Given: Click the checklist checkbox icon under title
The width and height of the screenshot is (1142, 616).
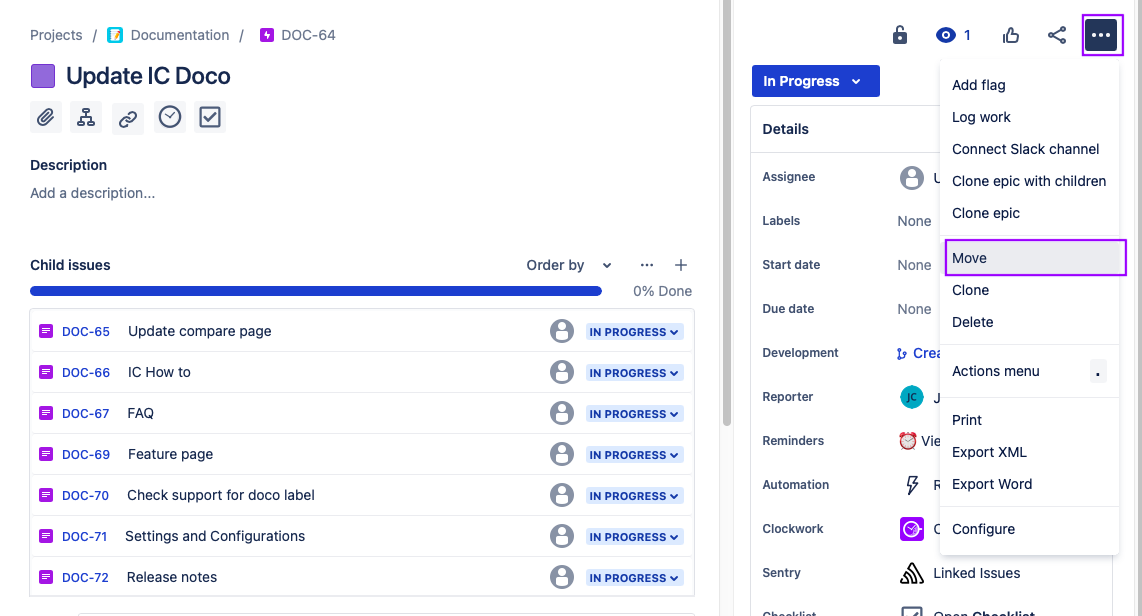Looking at the screenshot, I should coord(210,117).
